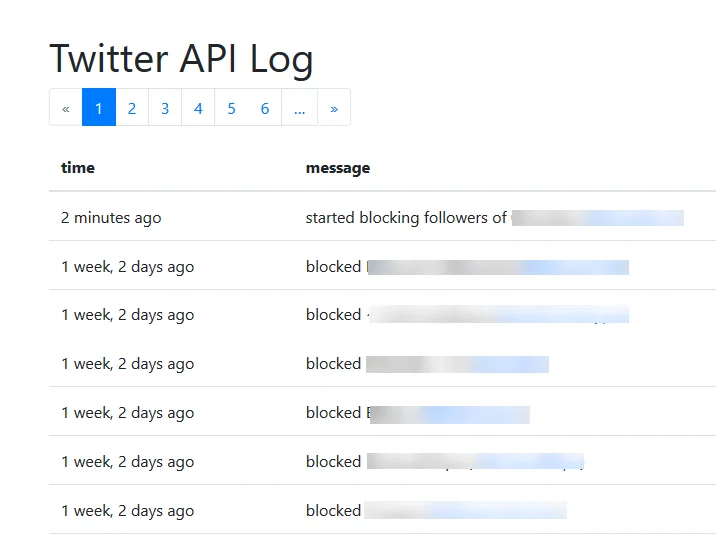Open log page 6
This screenshot has width=716, height=535.
pyautogui.click(x=265, y=108)
